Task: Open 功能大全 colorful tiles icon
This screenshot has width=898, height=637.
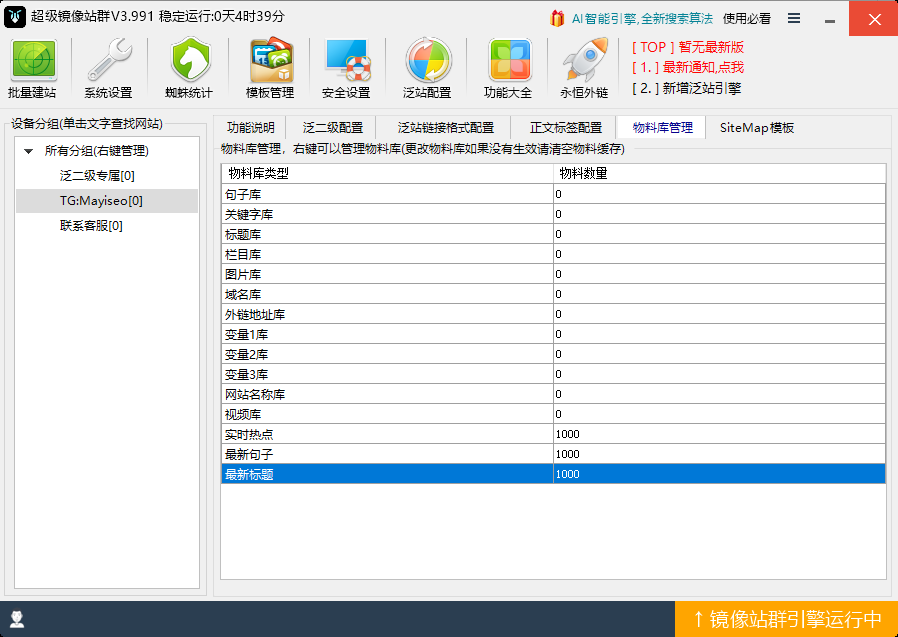Action: coord(509,61)
